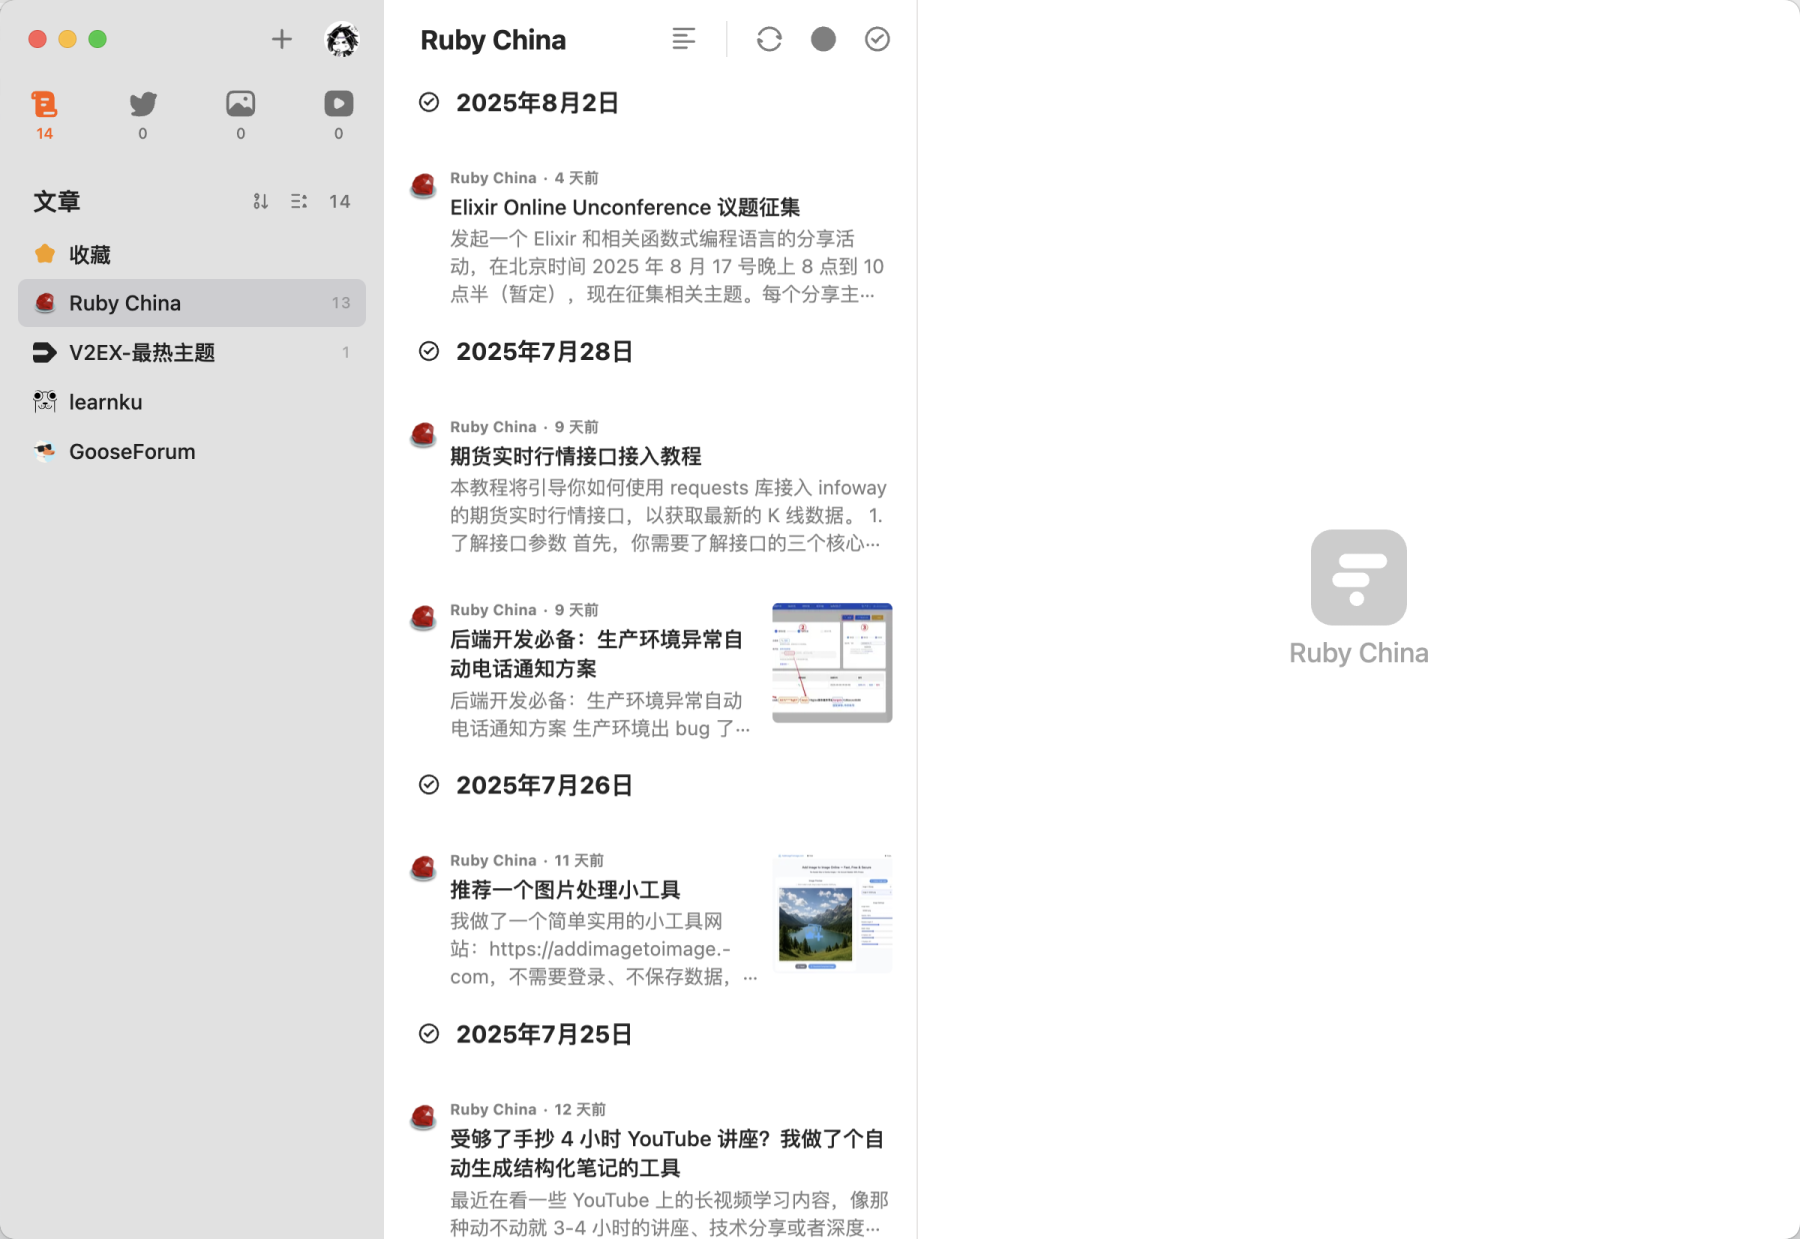This screenshot has width=1800, height=1239.
Task: Click Ruby China icon beside 推荐一个图片处理小工具
Action: pyautogui.click(x=423, y=867)
